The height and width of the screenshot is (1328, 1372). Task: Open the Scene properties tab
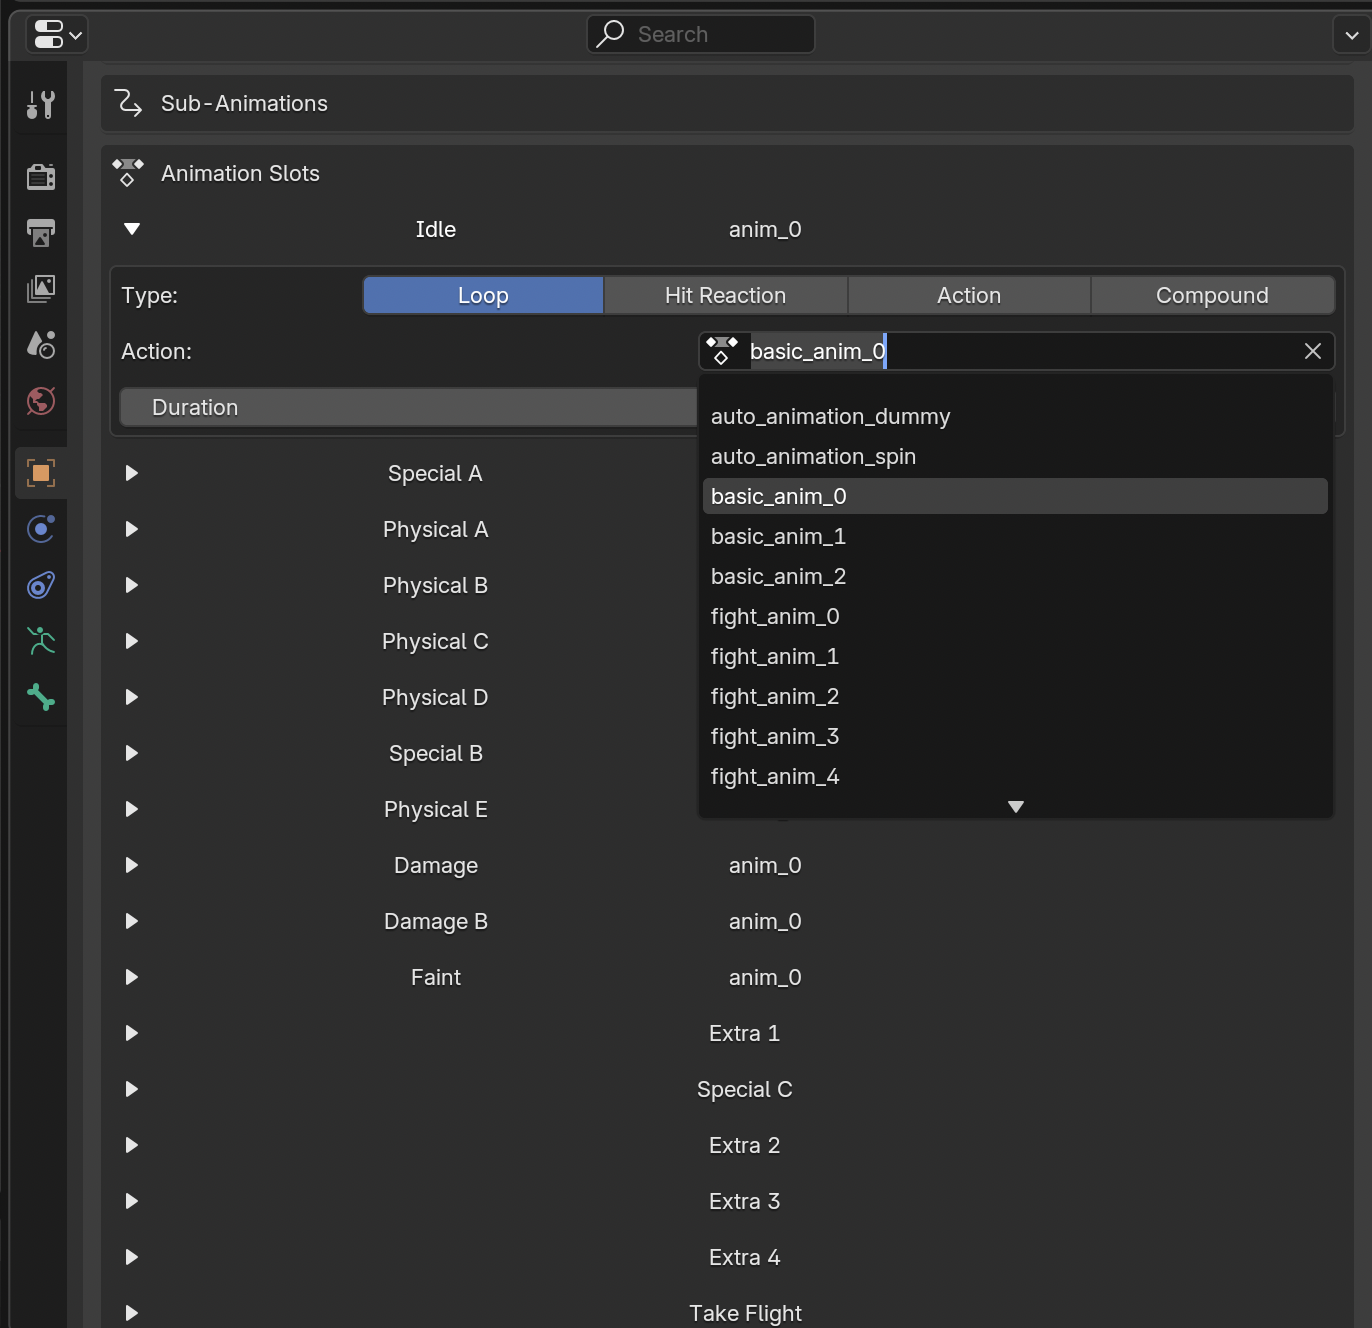pyautogui.click(x=41, y=345)
